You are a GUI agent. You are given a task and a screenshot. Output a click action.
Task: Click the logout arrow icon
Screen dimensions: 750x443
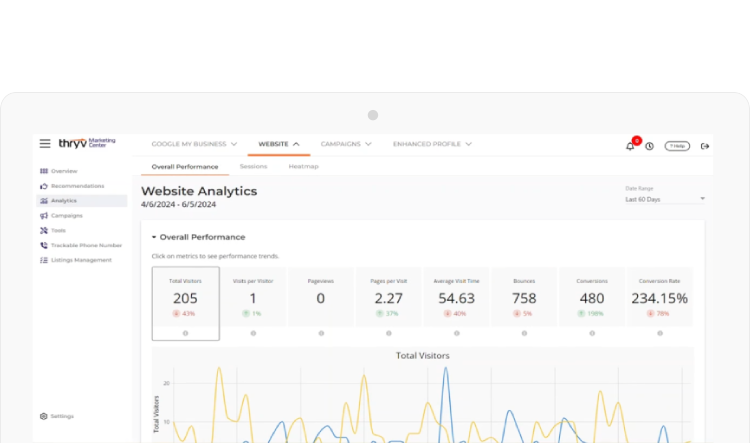pyautogui.click(x=705, y=146)
